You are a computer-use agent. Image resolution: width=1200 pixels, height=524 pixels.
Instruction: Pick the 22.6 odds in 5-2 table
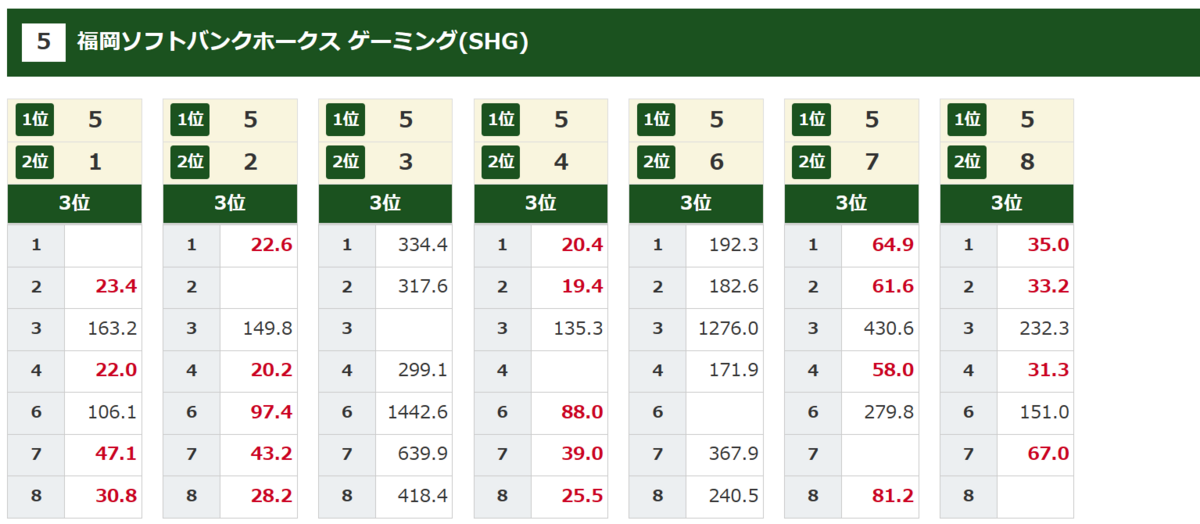point(258,245)
